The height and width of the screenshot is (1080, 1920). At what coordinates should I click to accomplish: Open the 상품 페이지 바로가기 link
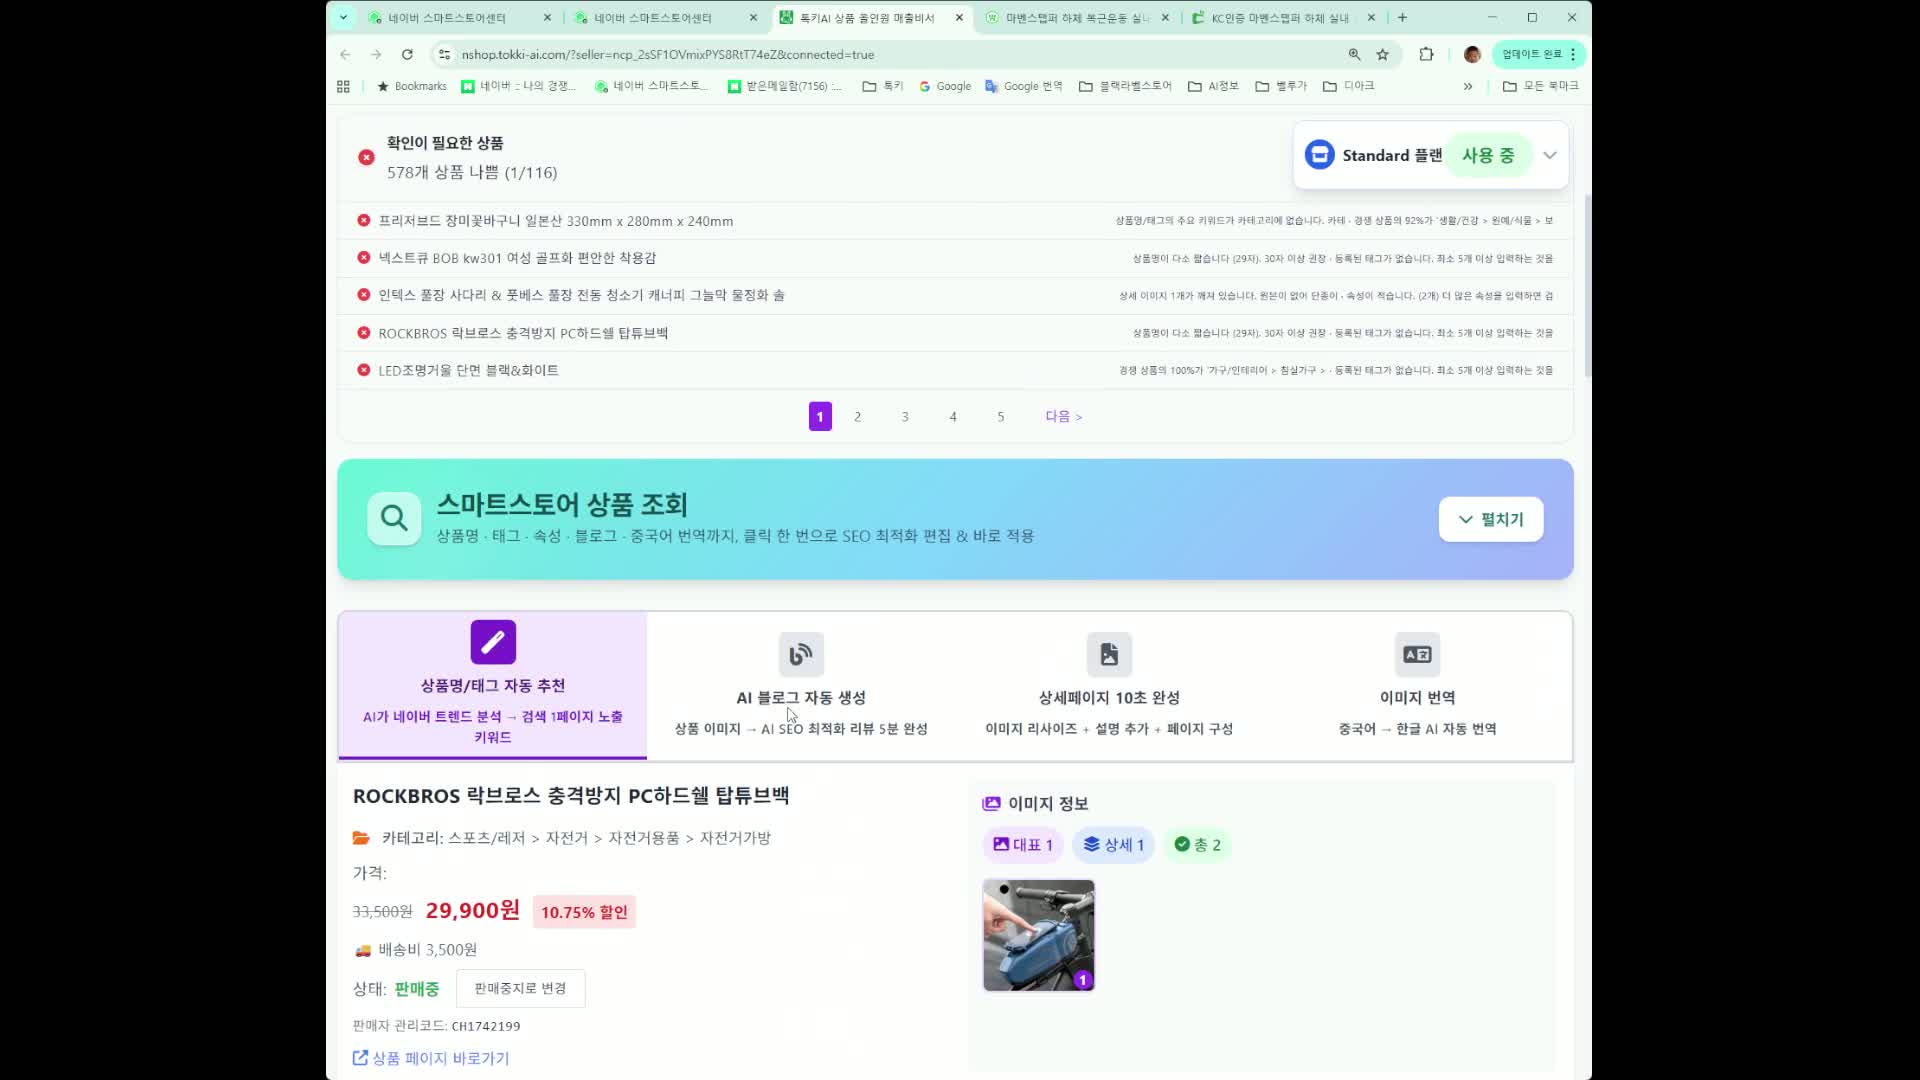(431, 1058)
